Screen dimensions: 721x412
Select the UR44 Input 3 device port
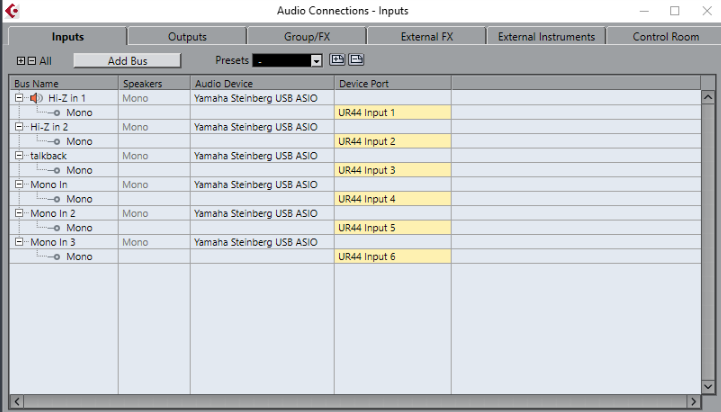pos(393,170)
